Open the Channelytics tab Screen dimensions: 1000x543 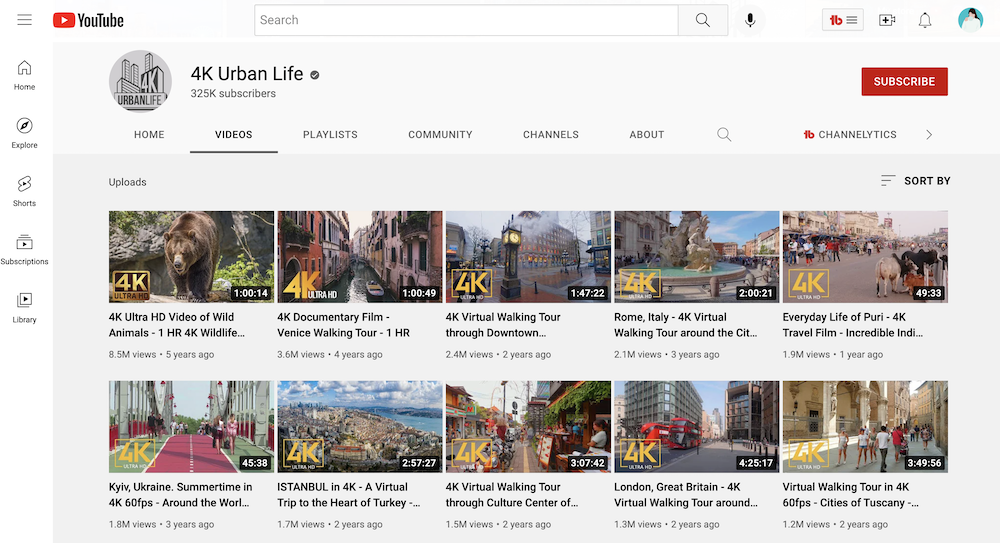850,135
